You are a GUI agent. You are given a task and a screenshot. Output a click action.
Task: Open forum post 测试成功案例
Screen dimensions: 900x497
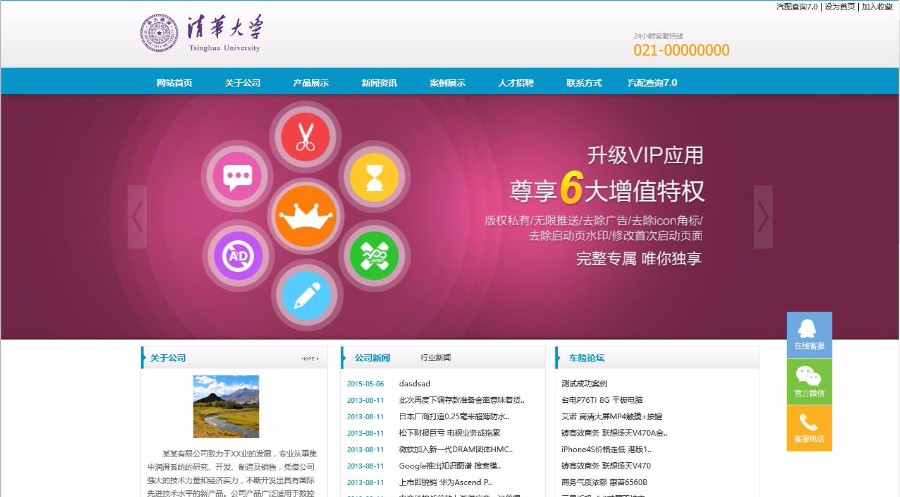pyautogui.click(x=584, y=383)
